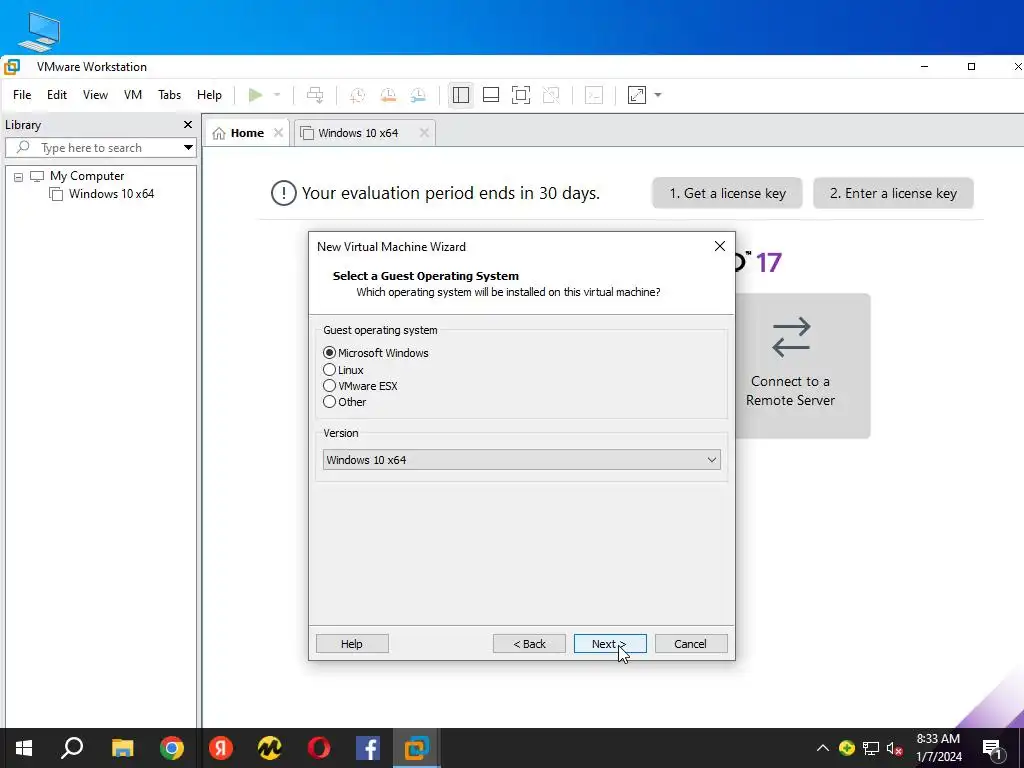Click the green Power On play icon
Image resolution: width=1024 pixels, height=768 pixels.
255,95
